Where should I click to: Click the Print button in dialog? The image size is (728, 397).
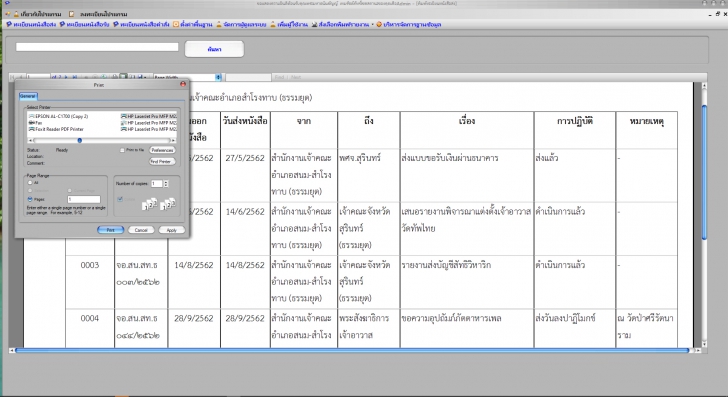[x=110, y=230]
